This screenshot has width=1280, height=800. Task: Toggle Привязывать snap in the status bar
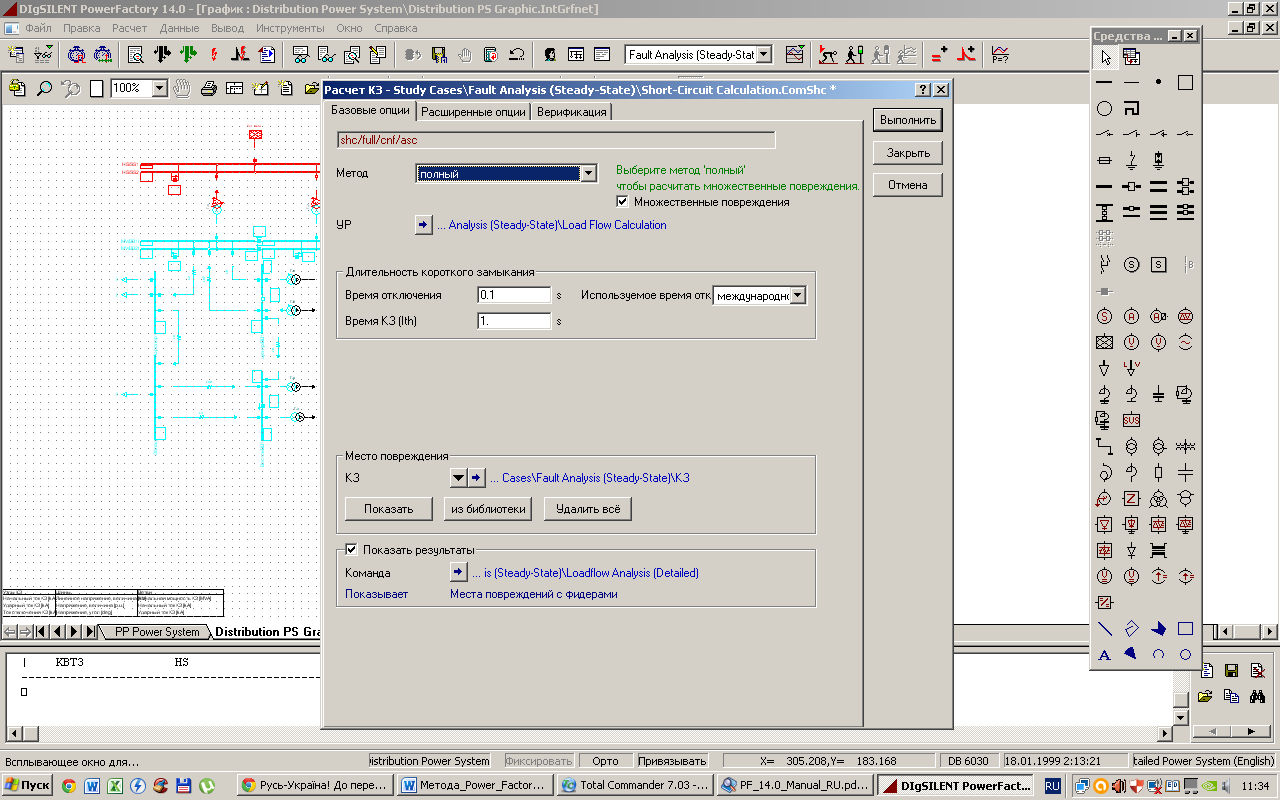(x=671, y=761)
